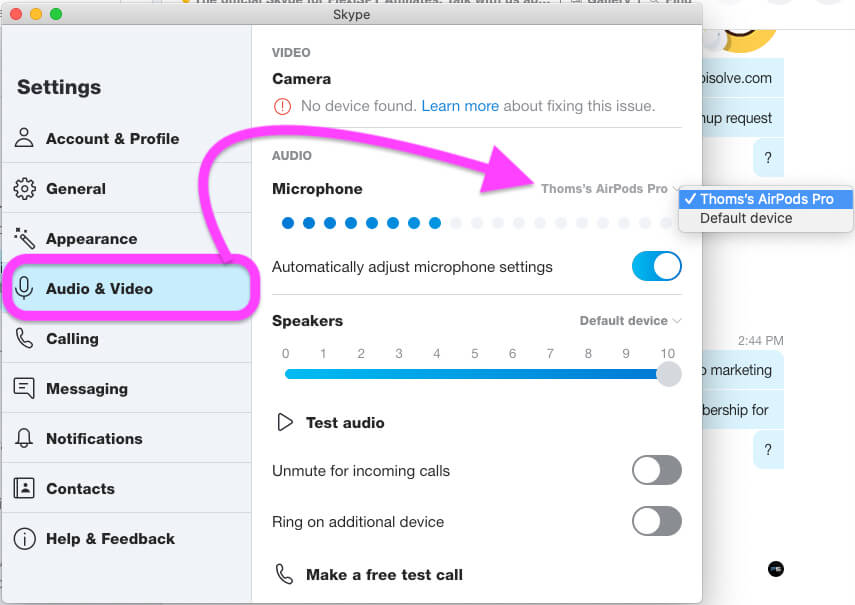The width and height of the screenshot is (855, 605).
Task: Click the Account & Profile person icon
Action: 24,138
